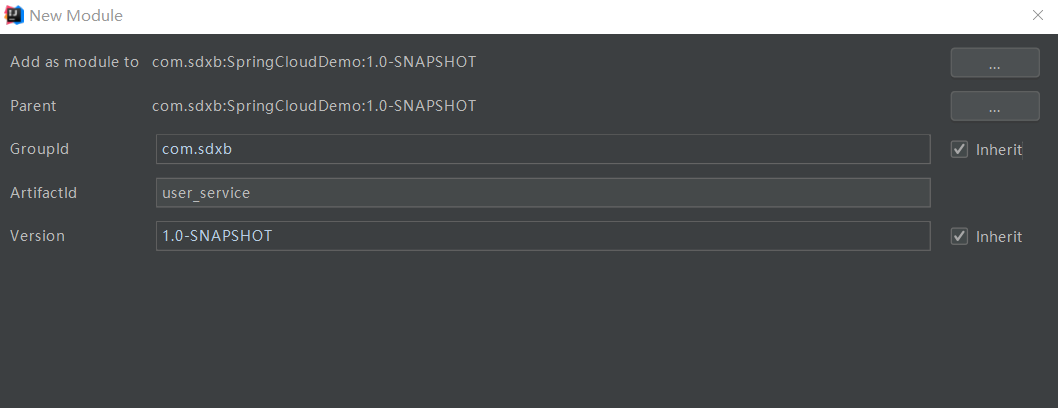Click the GroupId label text
The width and height of the screenshot is (1058, 408).
(x=39, y=149)
